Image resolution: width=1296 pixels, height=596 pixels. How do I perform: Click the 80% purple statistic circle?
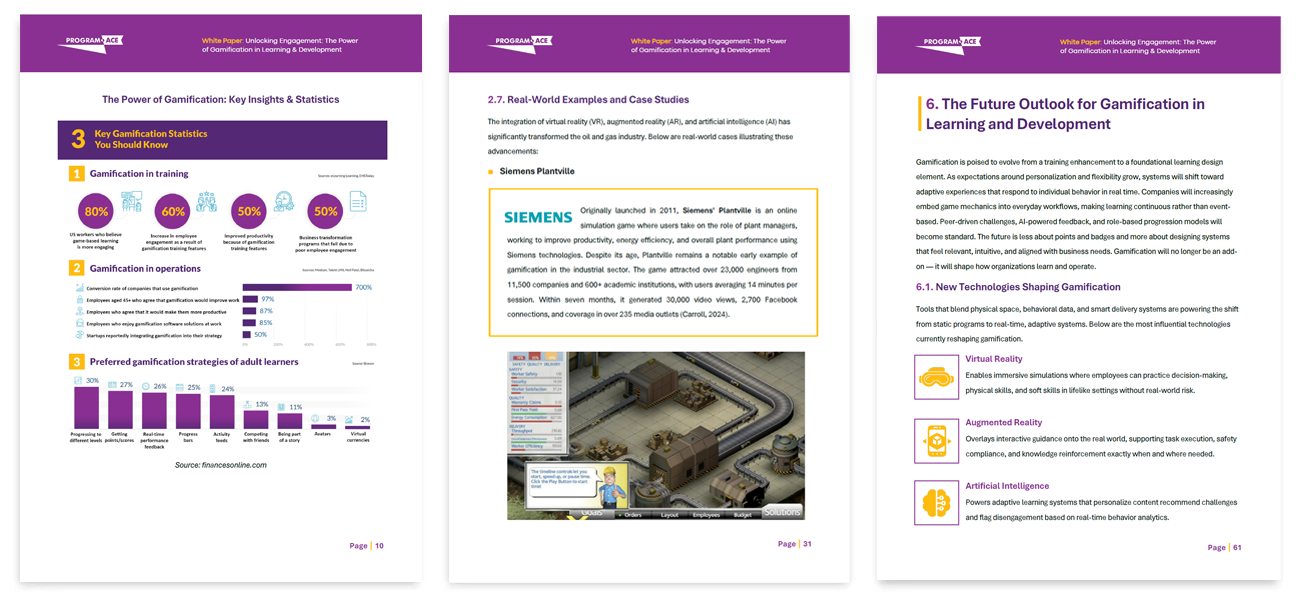96,212
